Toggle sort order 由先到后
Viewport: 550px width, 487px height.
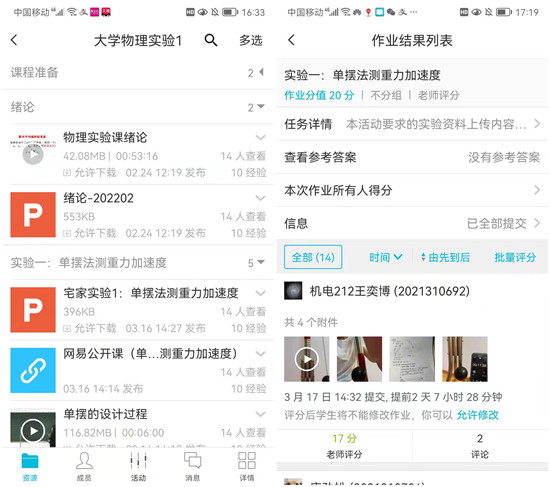[x=445, y=257]
